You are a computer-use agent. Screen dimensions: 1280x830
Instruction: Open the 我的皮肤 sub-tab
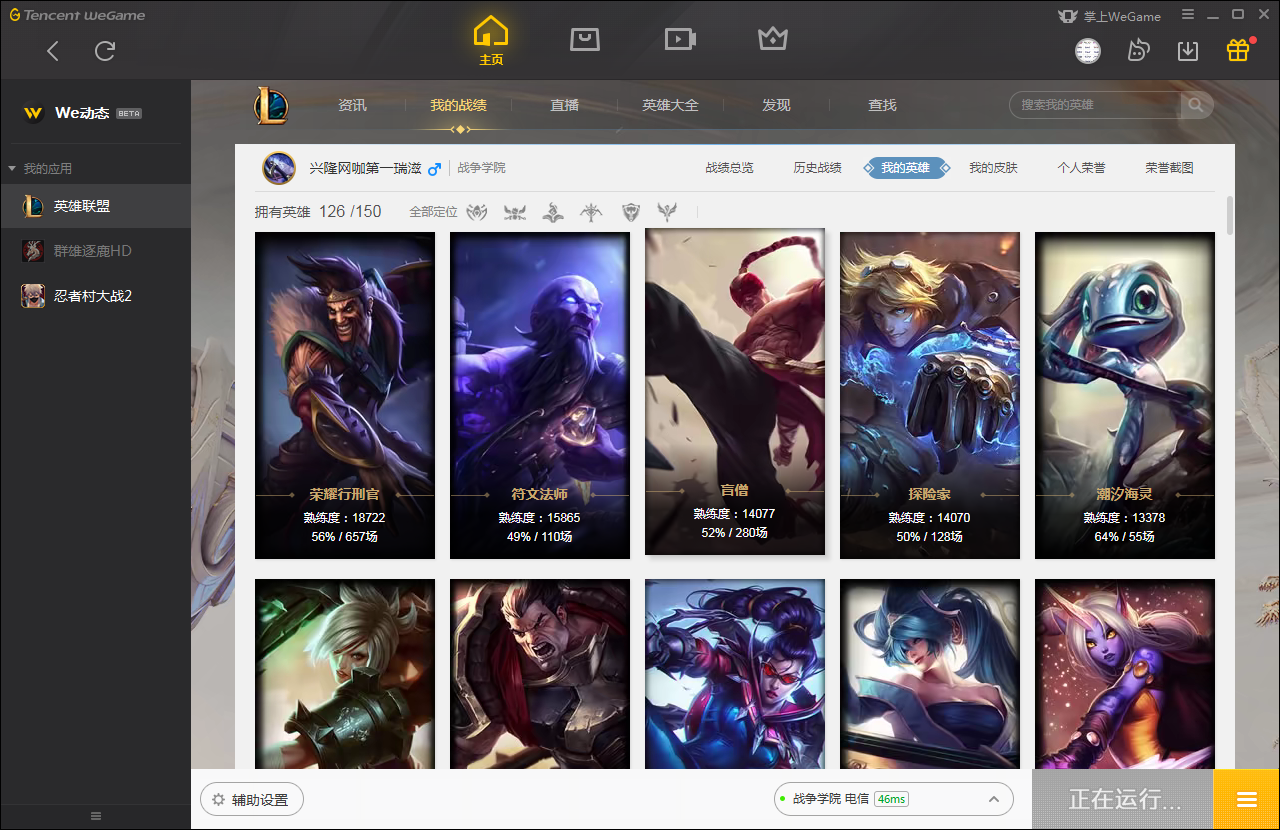tap(994, 168)
